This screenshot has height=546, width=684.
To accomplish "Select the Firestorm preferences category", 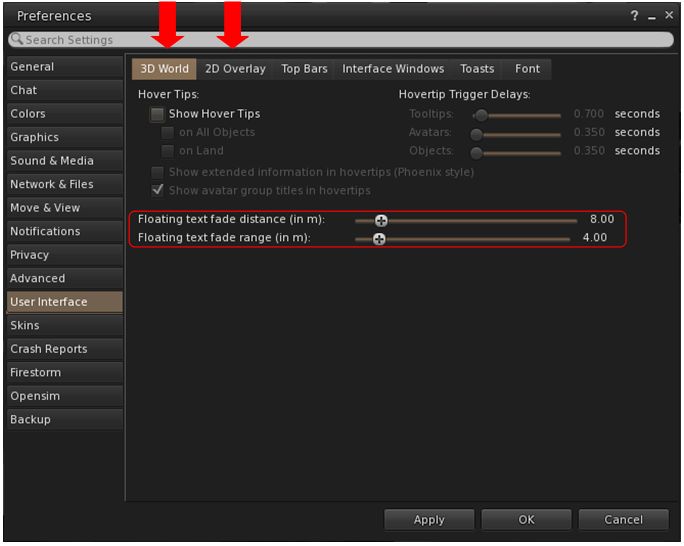I will (x=36, y=373).
